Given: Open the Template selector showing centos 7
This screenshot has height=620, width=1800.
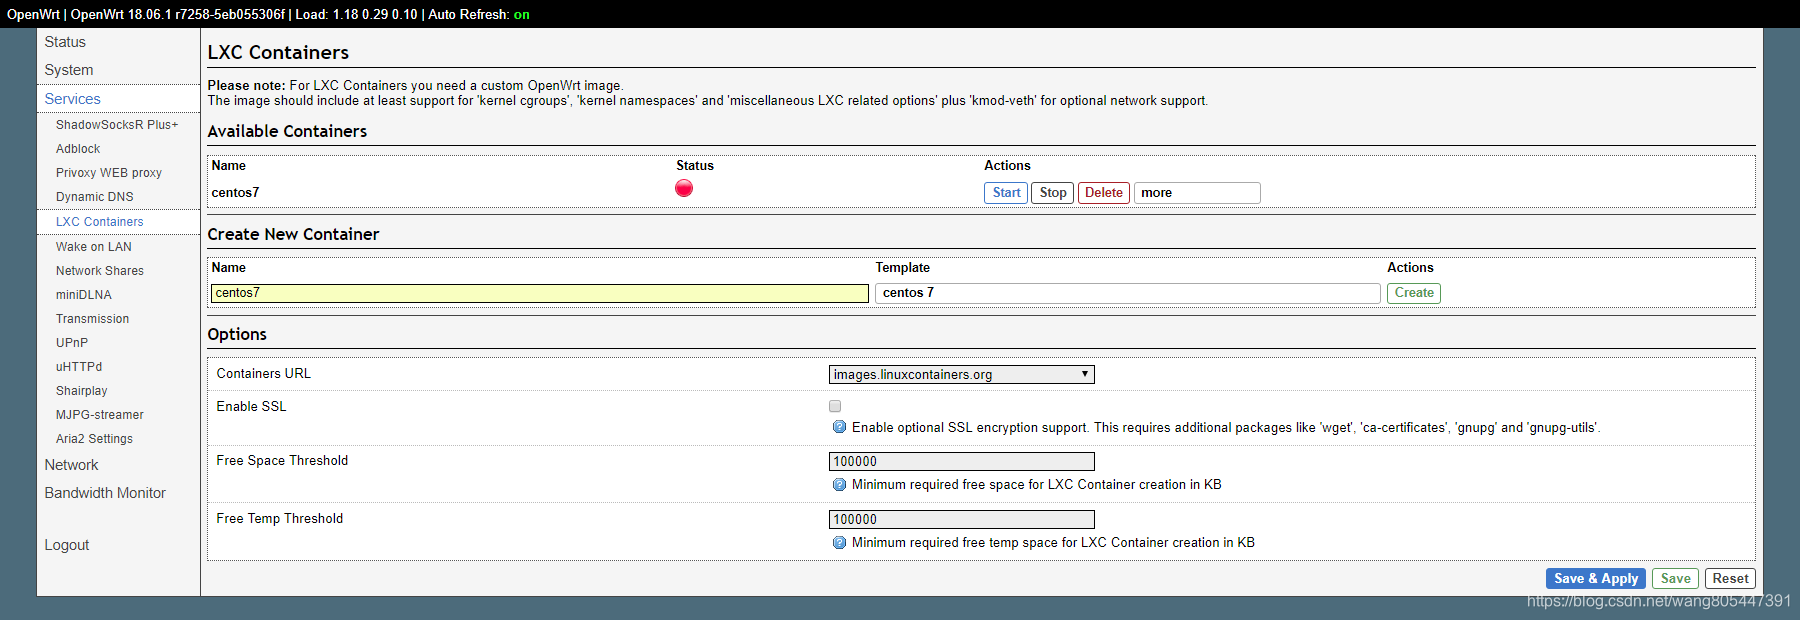Looking at the screenshot, I should click(x=1128, y=293).
